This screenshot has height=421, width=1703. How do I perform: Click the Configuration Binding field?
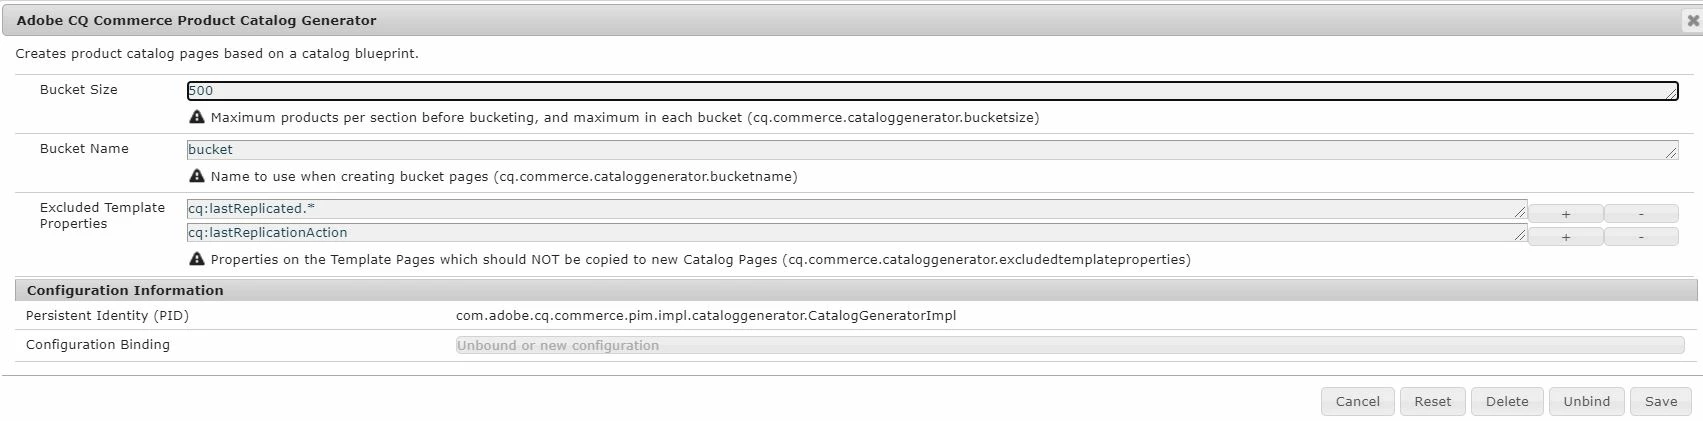coord(1070,345)
